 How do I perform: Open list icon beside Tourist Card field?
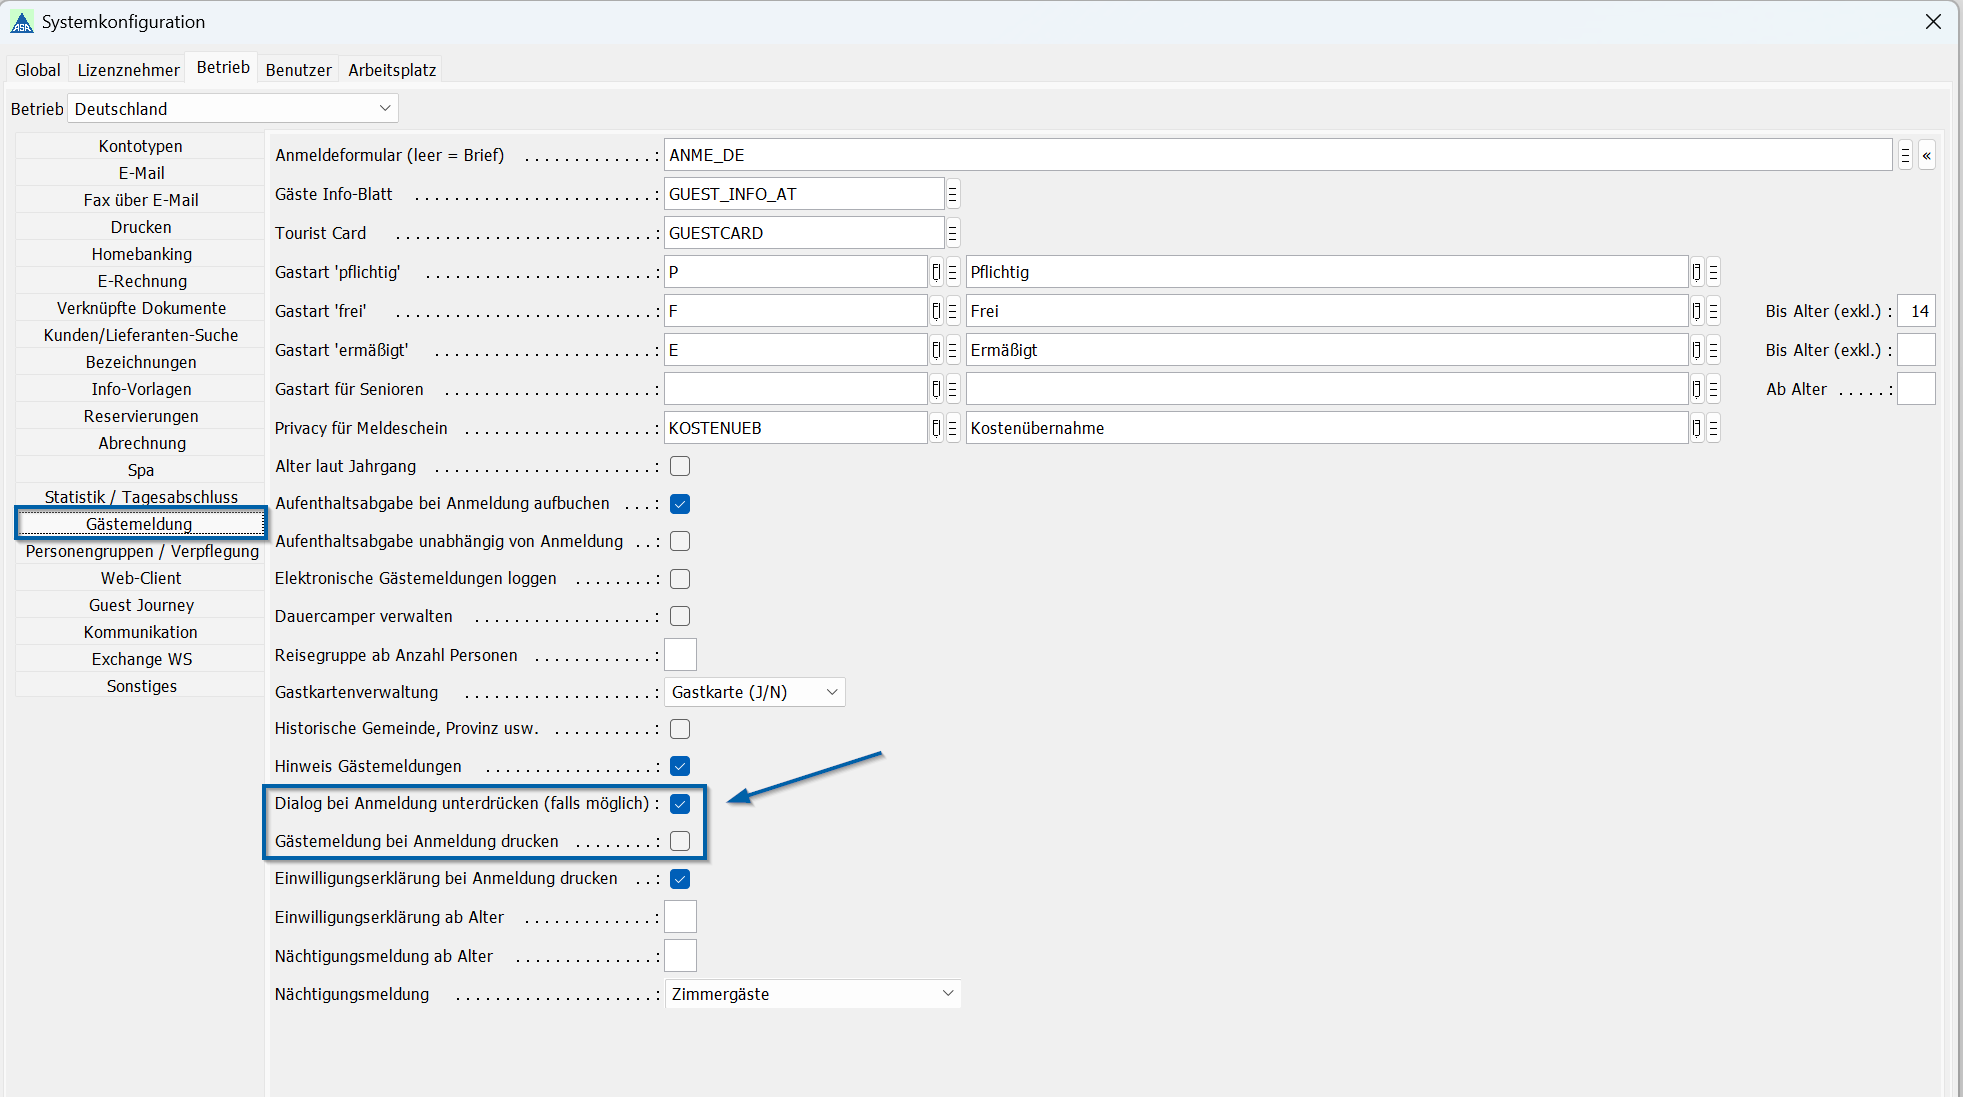[x=952, y=233]
